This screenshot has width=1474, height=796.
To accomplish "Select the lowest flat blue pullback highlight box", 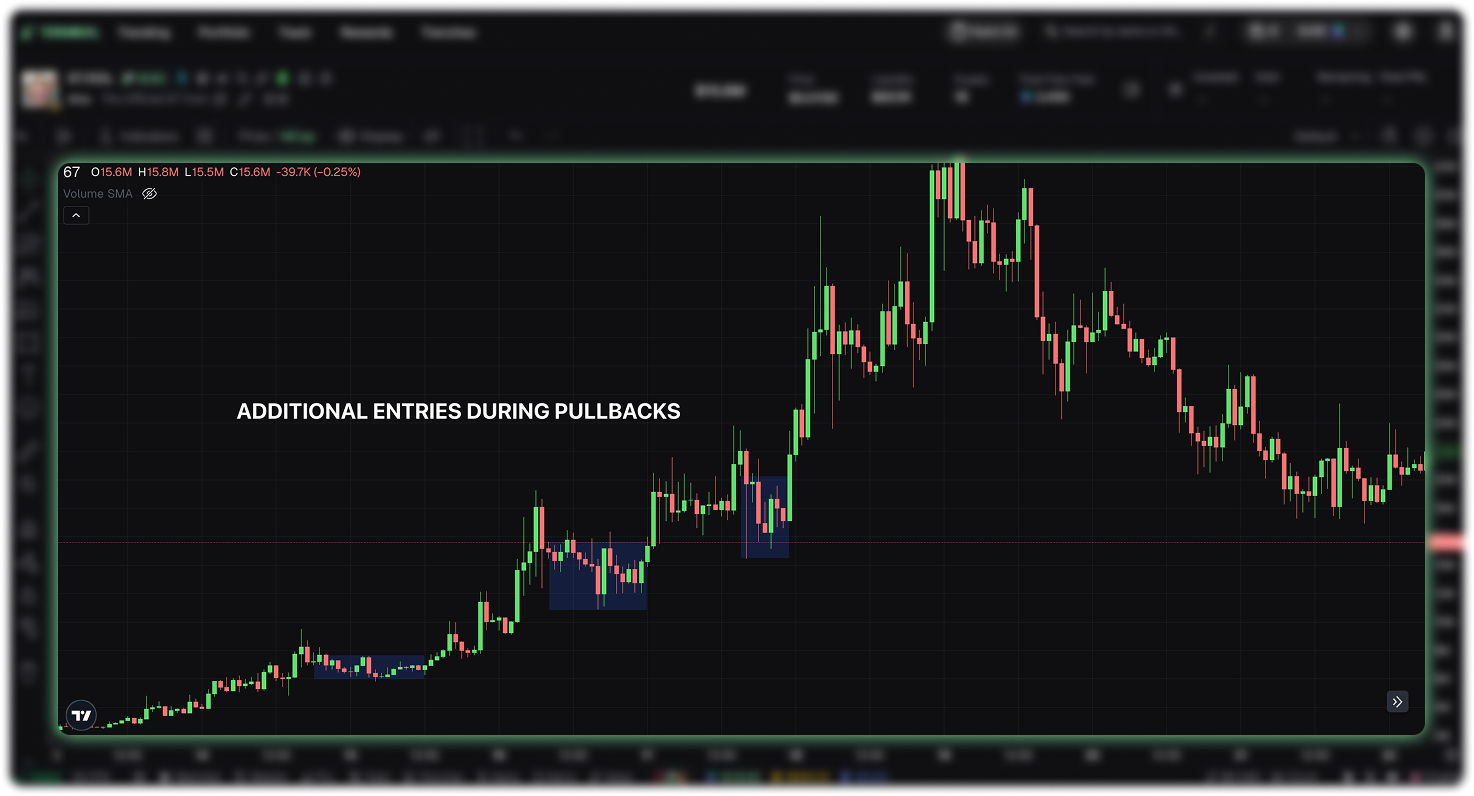I will 369,667.
